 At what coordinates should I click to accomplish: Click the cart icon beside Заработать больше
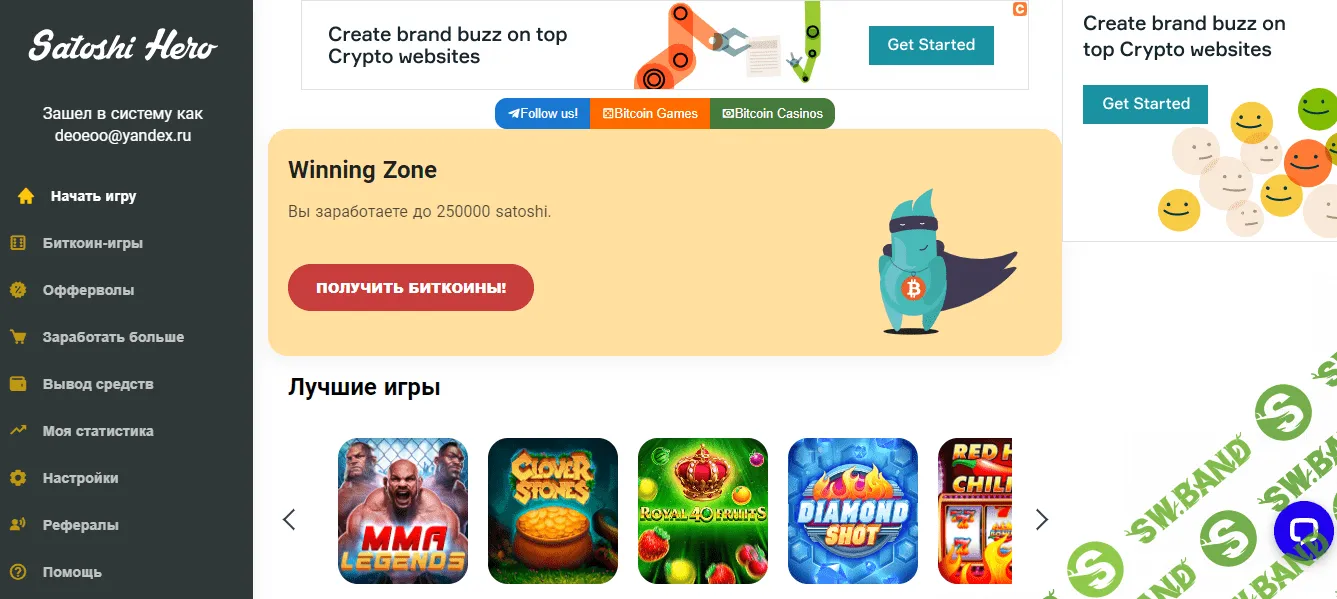[x=18, y=337]
